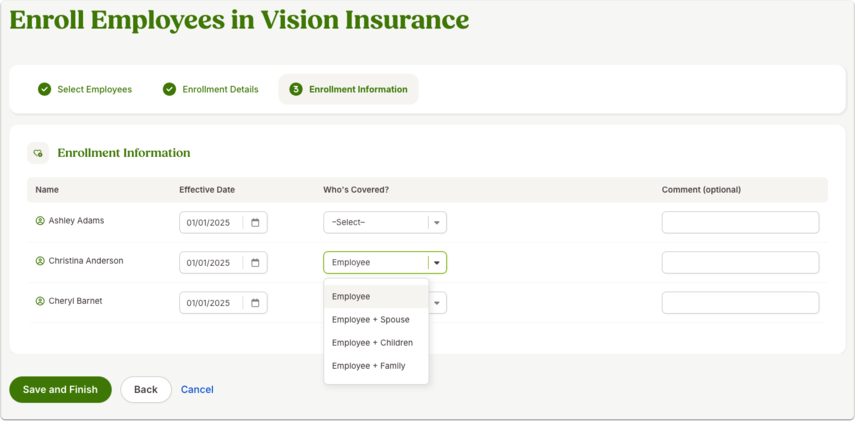Choose Employee + Spouse option
This screenshot has width=855, height=421.
(x=376, y=320)
